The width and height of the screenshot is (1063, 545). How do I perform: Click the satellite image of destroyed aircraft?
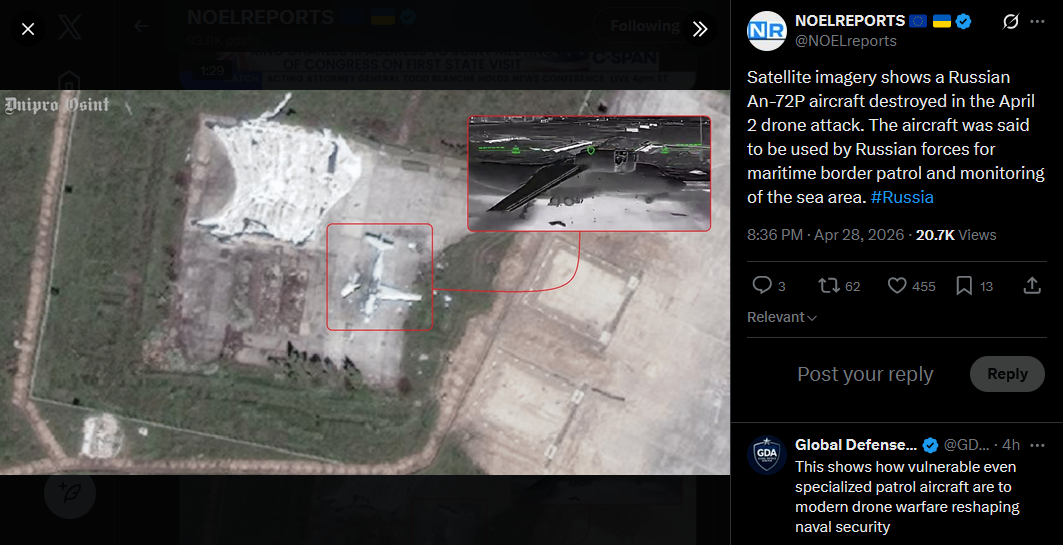(x=365, y=282)
